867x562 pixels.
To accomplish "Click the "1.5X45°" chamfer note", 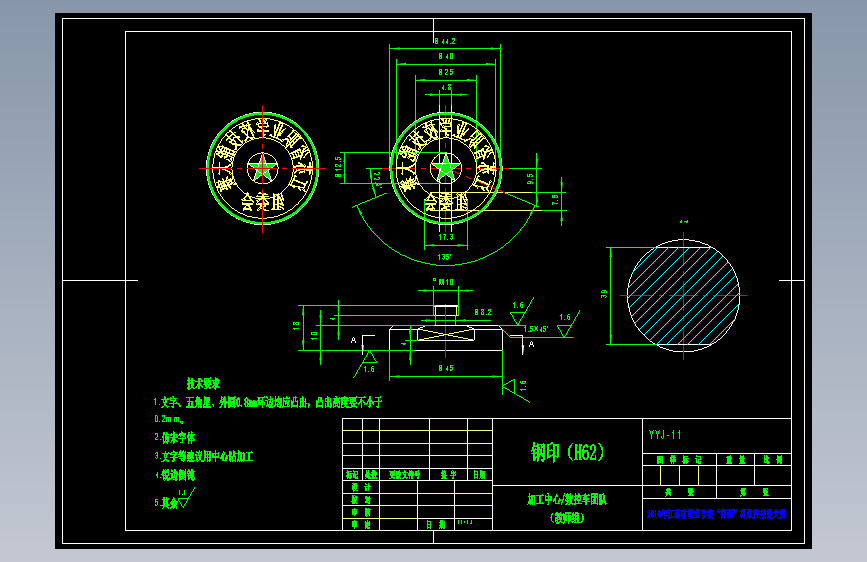I will coord(536,329).
